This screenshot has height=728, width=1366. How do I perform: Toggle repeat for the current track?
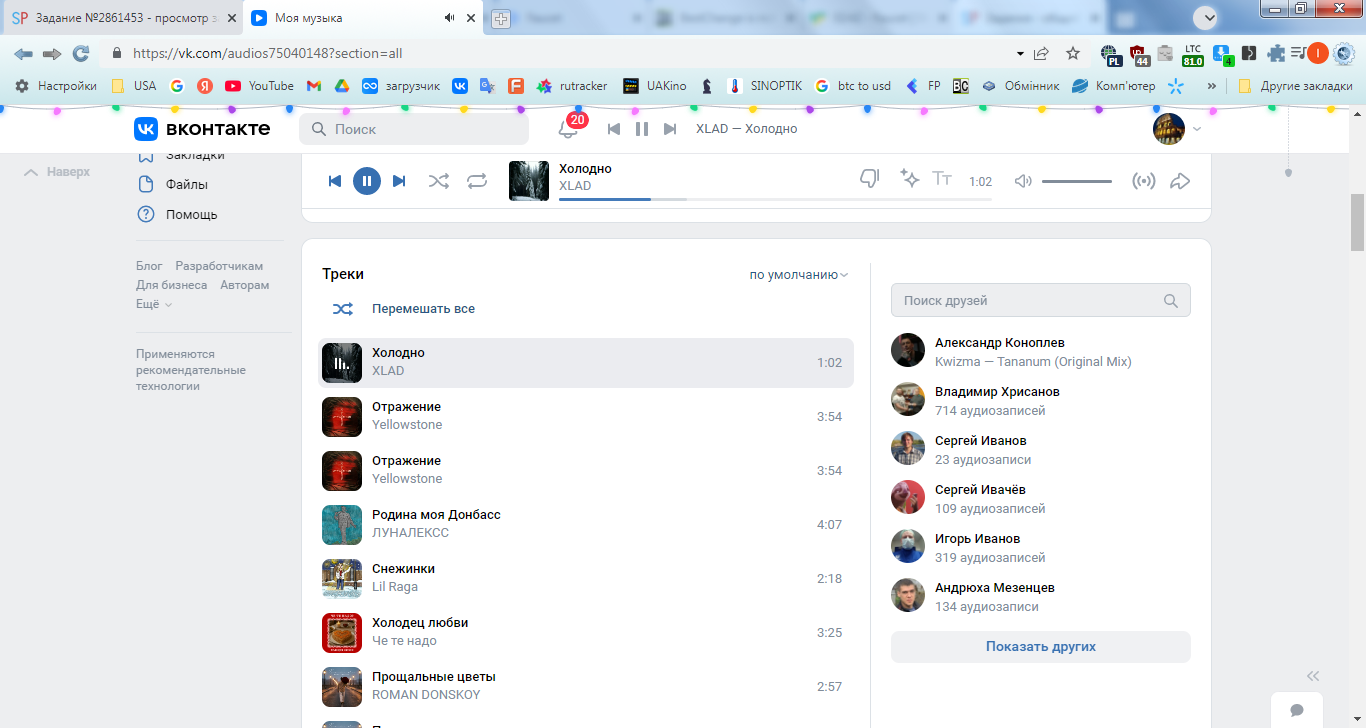(x=477, y=181)
